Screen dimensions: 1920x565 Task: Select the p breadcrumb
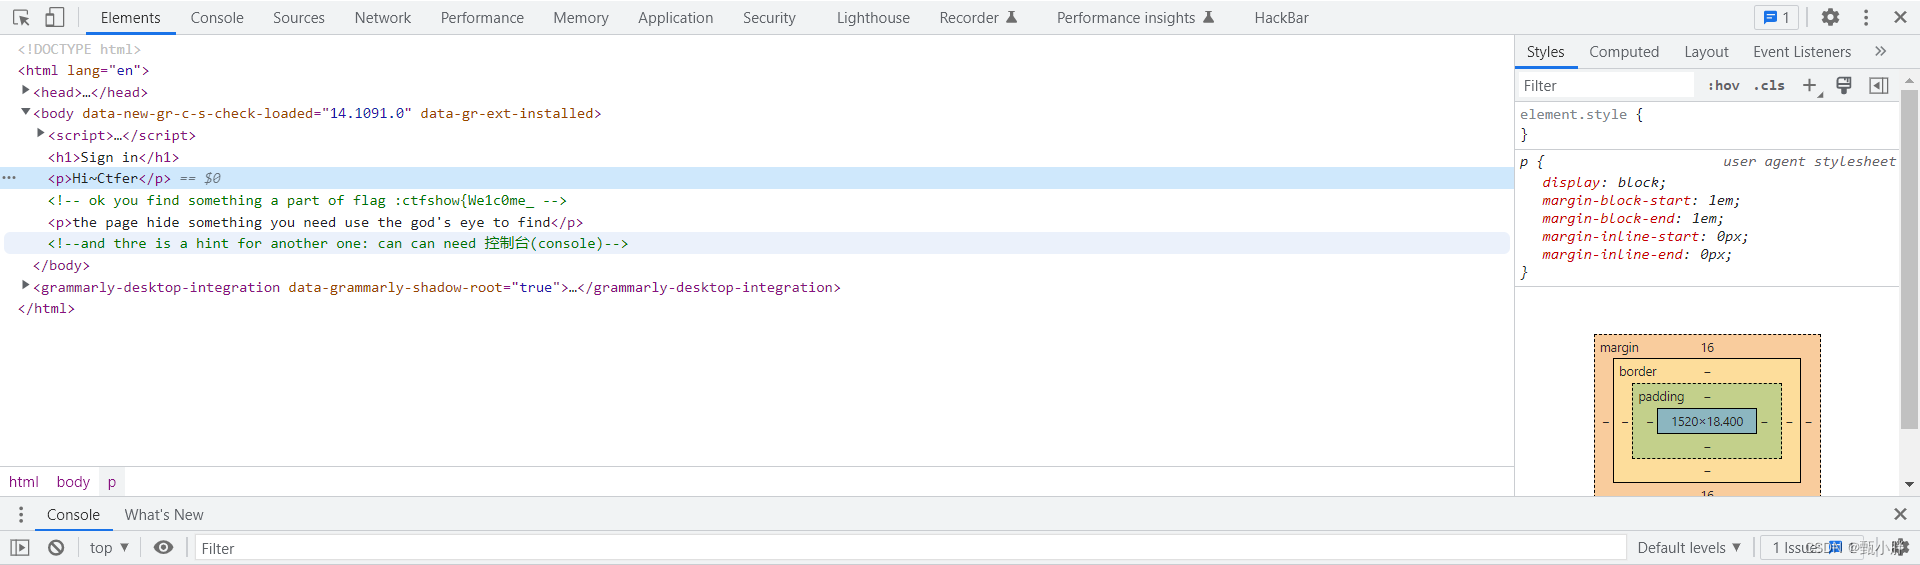coord(112,482)
